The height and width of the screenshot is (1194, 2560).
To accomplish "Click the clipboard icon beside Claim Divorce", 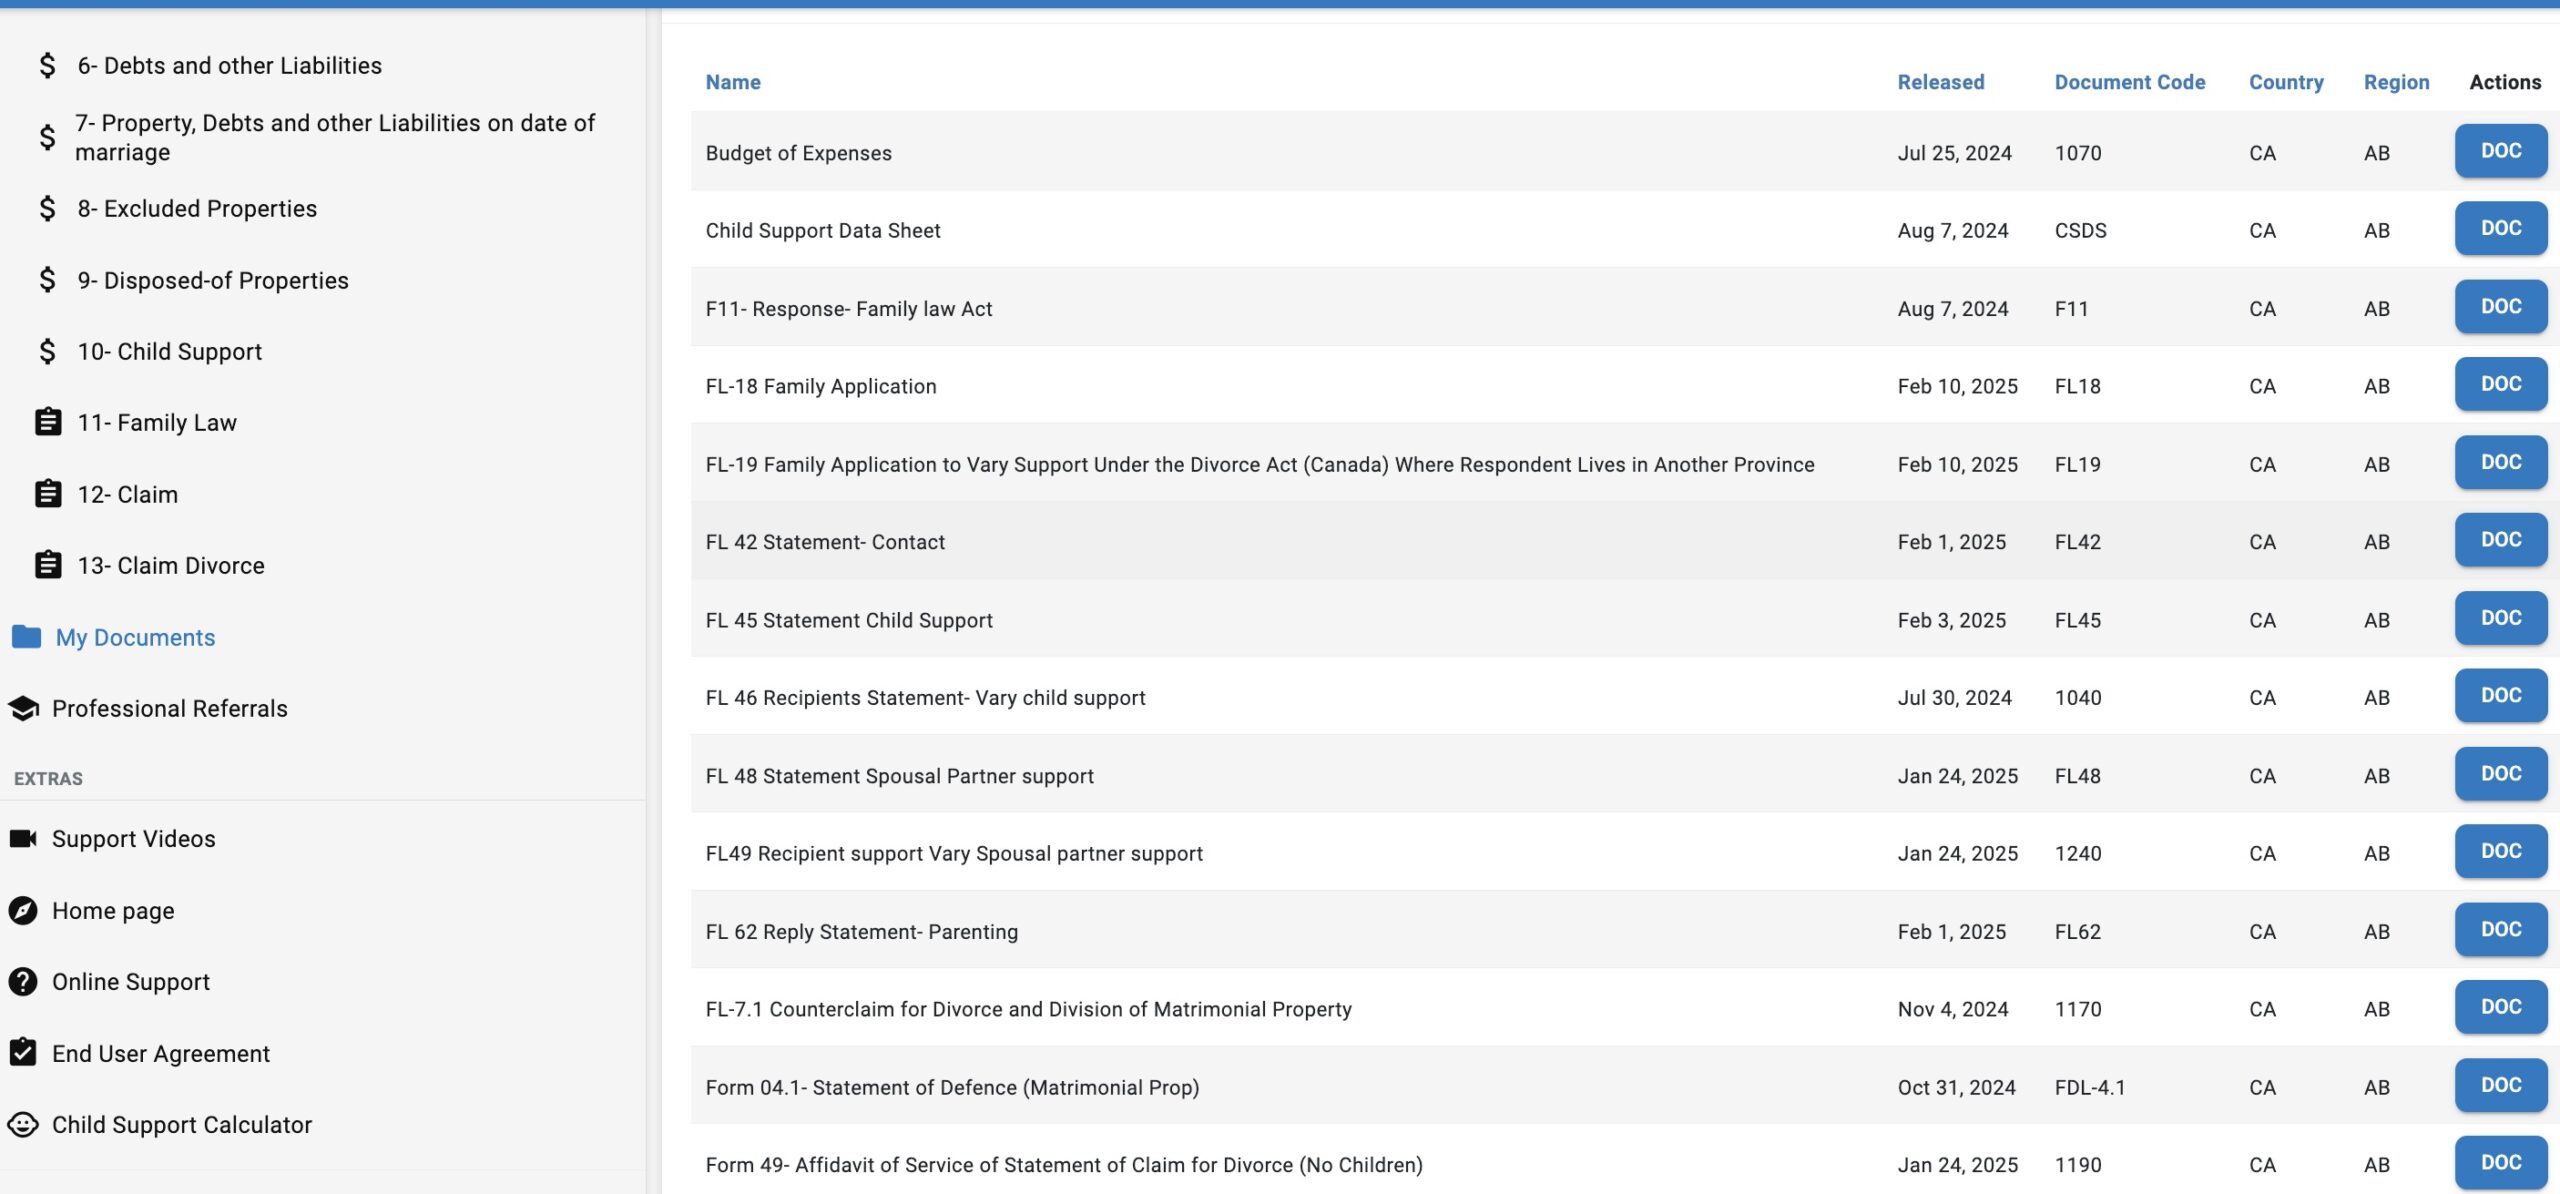I will pyautogui.click(x=48, y=565).
